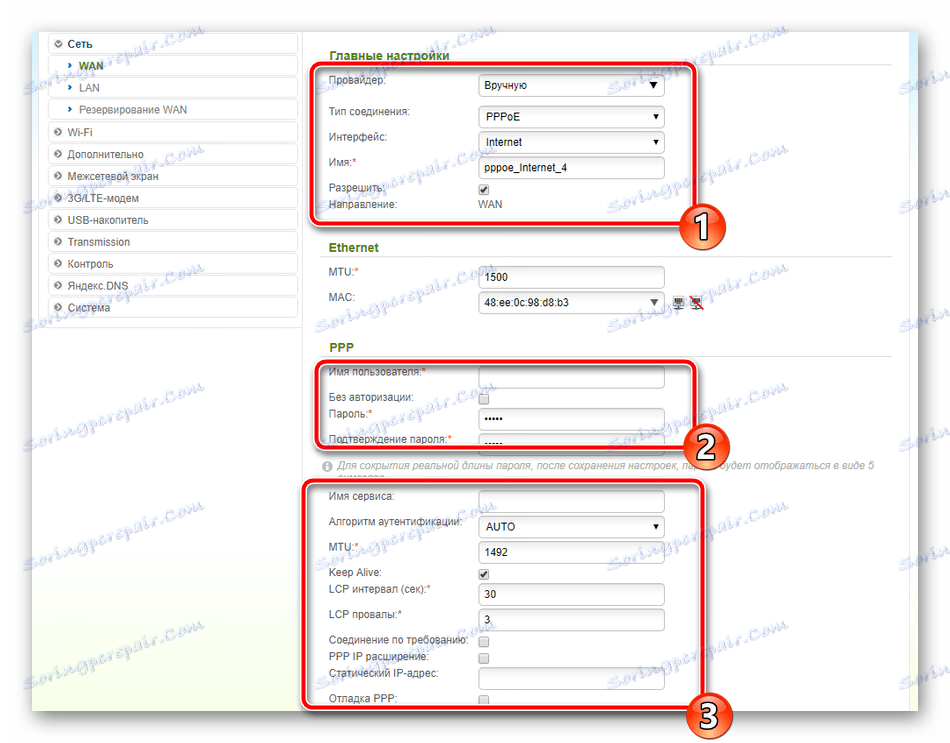Image resolution: width=950 pixels, height=743 pixels.
Task: Open the Transmission menu section
Action: tap(173, 242)
